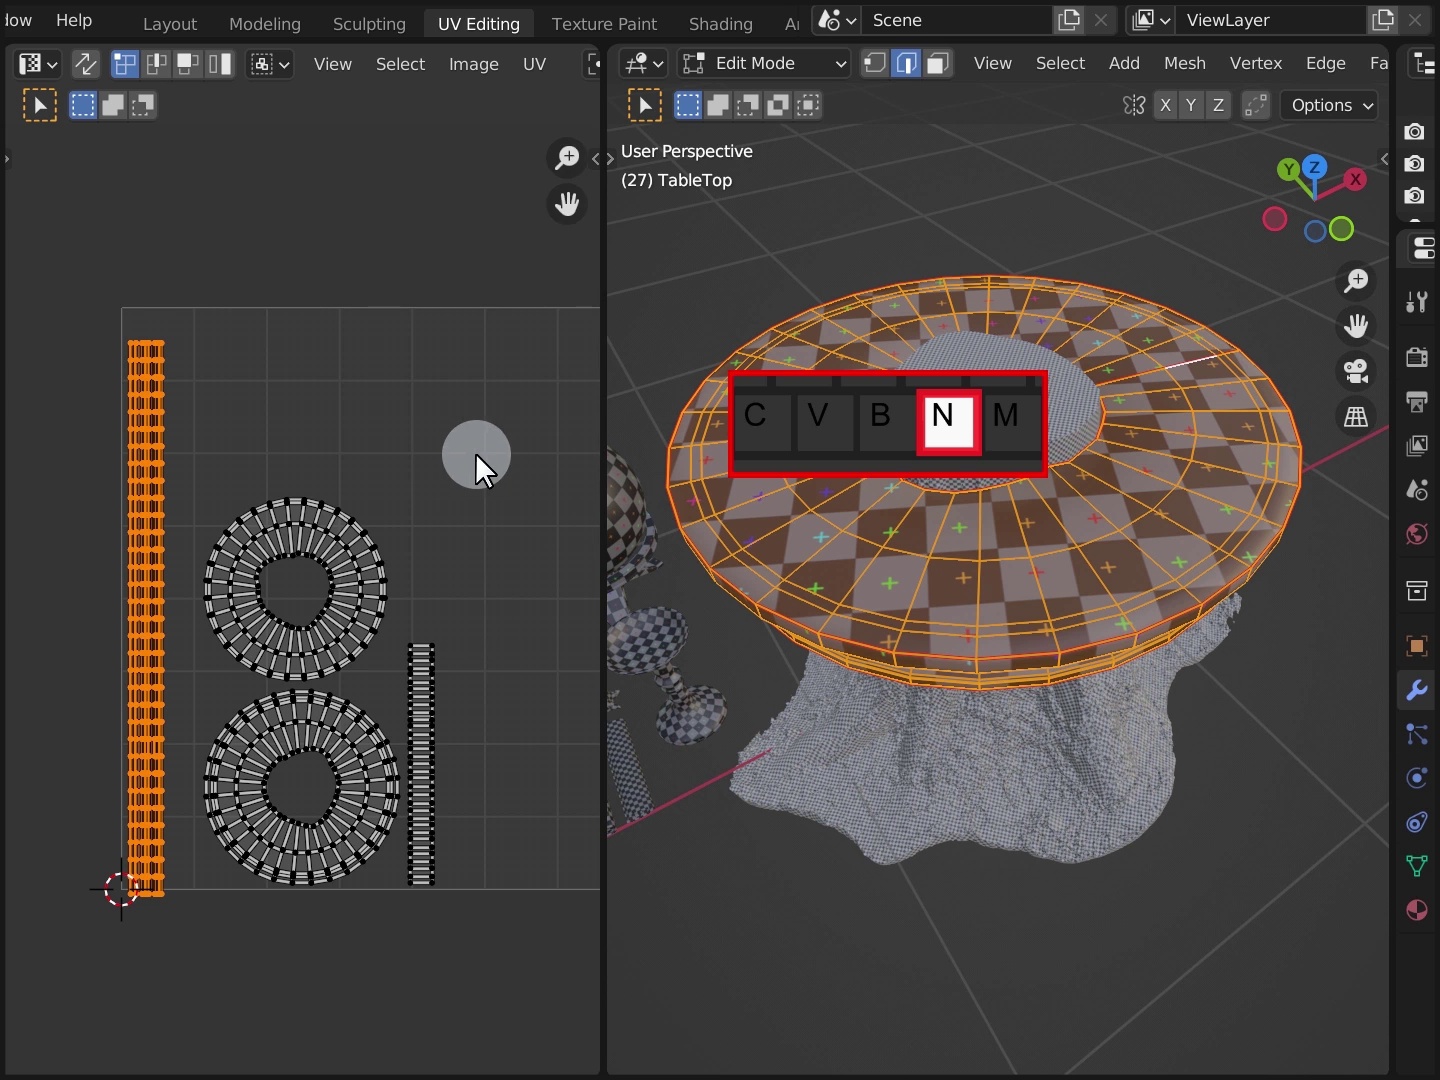Viewport: 1440px width, 1080px height.
Task: Enable mesh face select mode
Action: click(x=938, y=64)
